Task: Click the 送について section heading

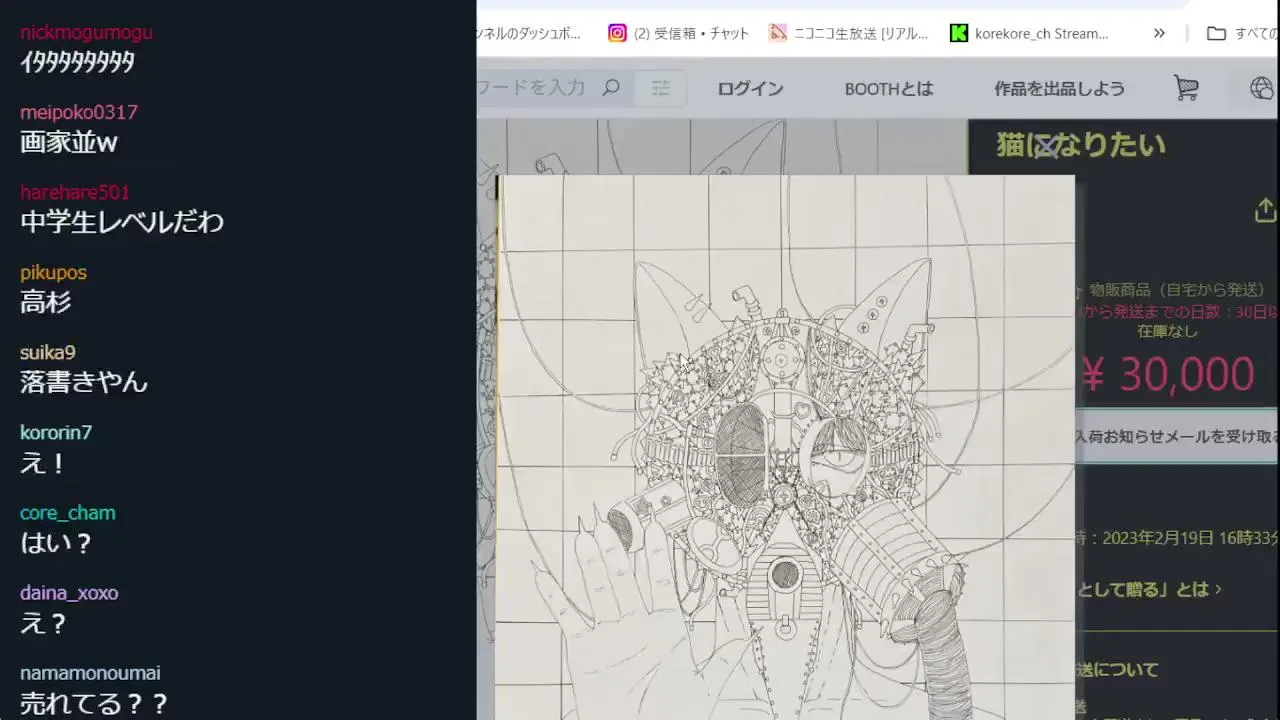Action: point(1118,669)
